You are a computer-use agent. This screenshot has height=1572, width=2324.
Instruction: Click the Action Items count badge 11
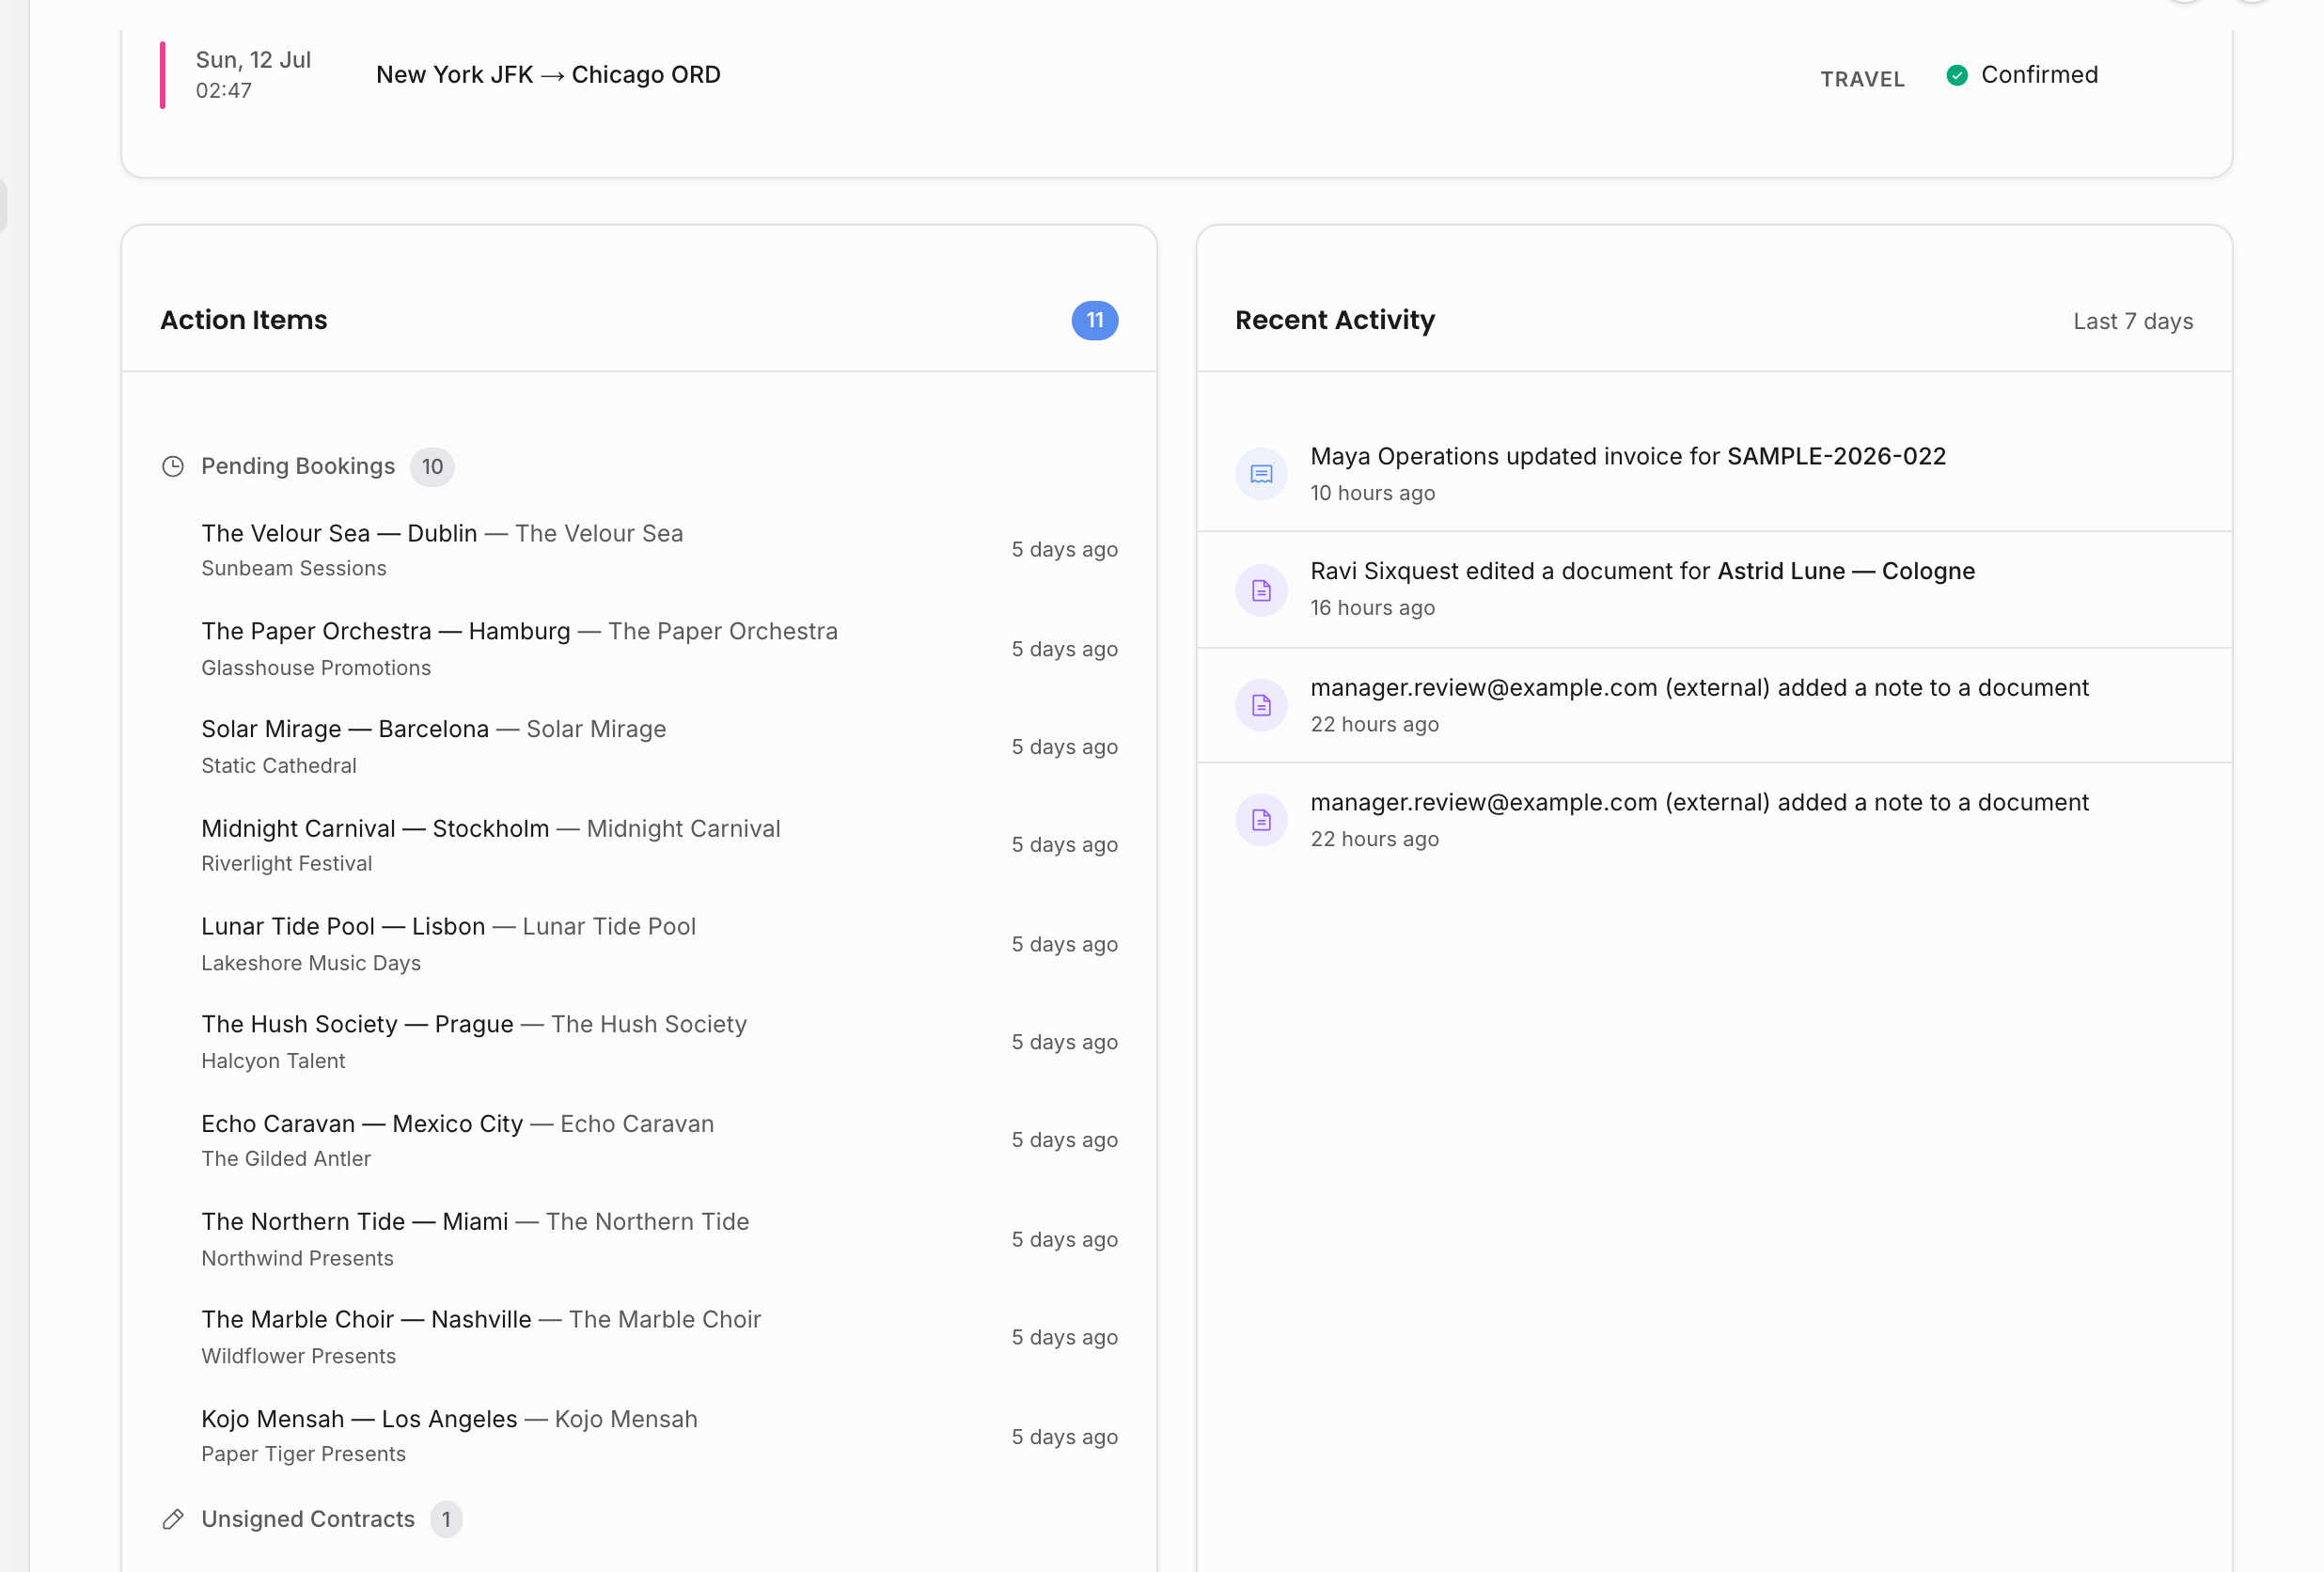coord(1095,321)
